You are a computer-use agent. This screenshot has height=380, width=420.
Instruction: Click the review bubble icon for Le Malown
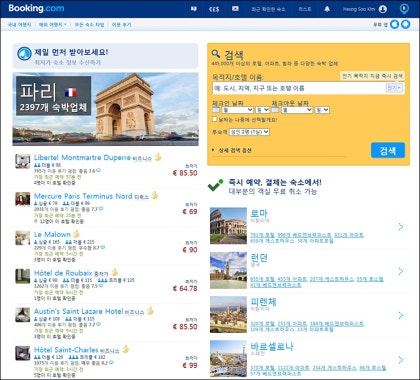(103, 248)
